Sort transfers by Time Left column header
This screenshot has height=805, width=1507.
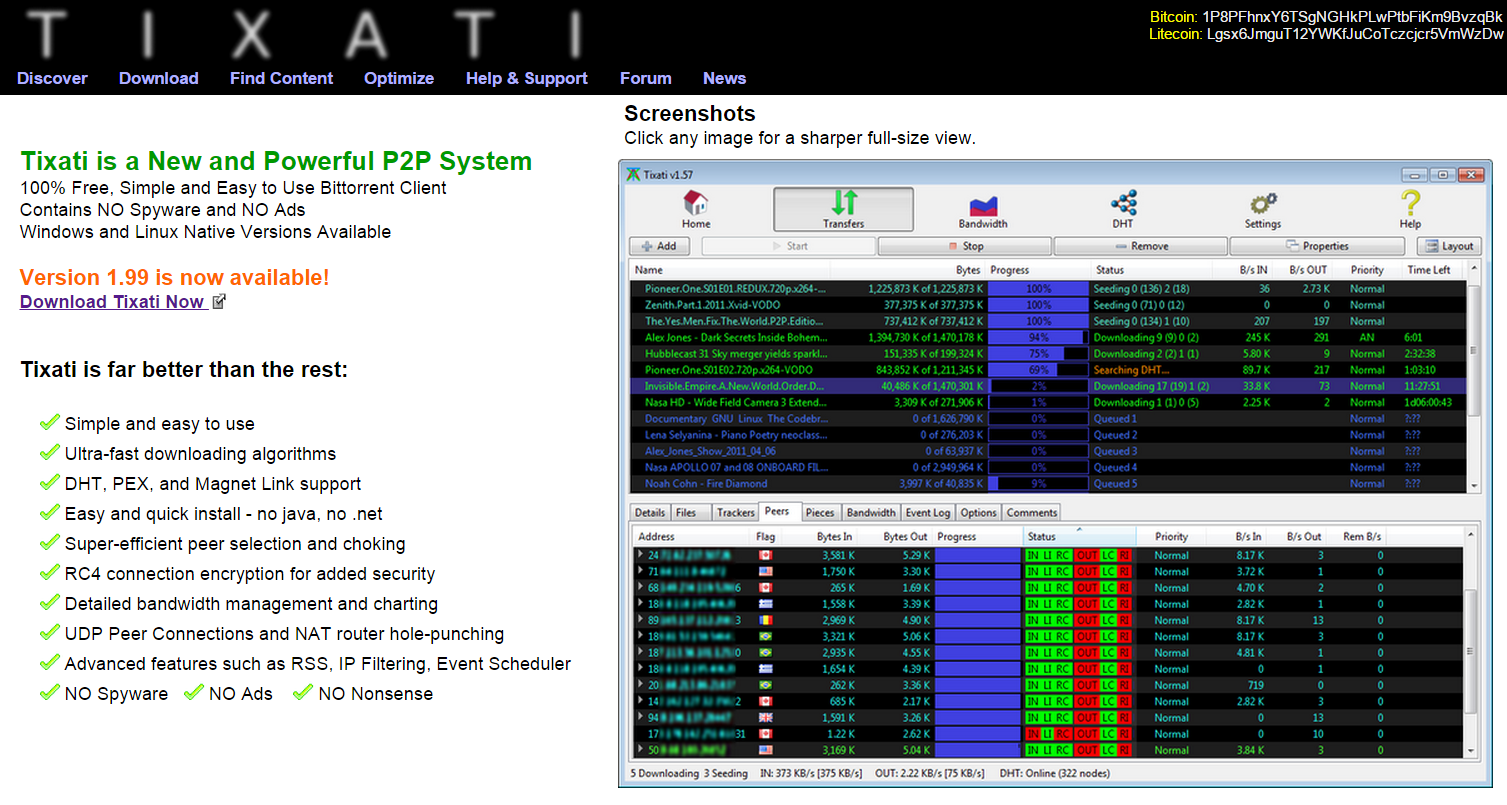point(1429,270)
